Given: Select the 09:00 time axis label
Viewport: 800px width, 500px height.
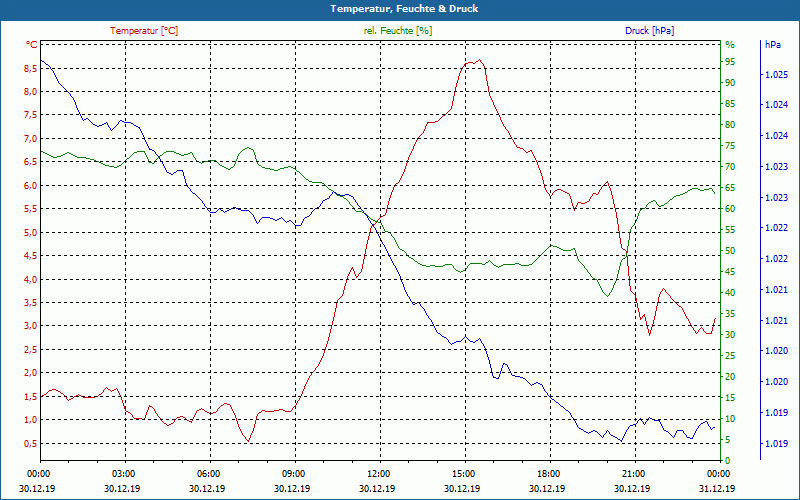Looking at the screenshot, I should 294,473.
